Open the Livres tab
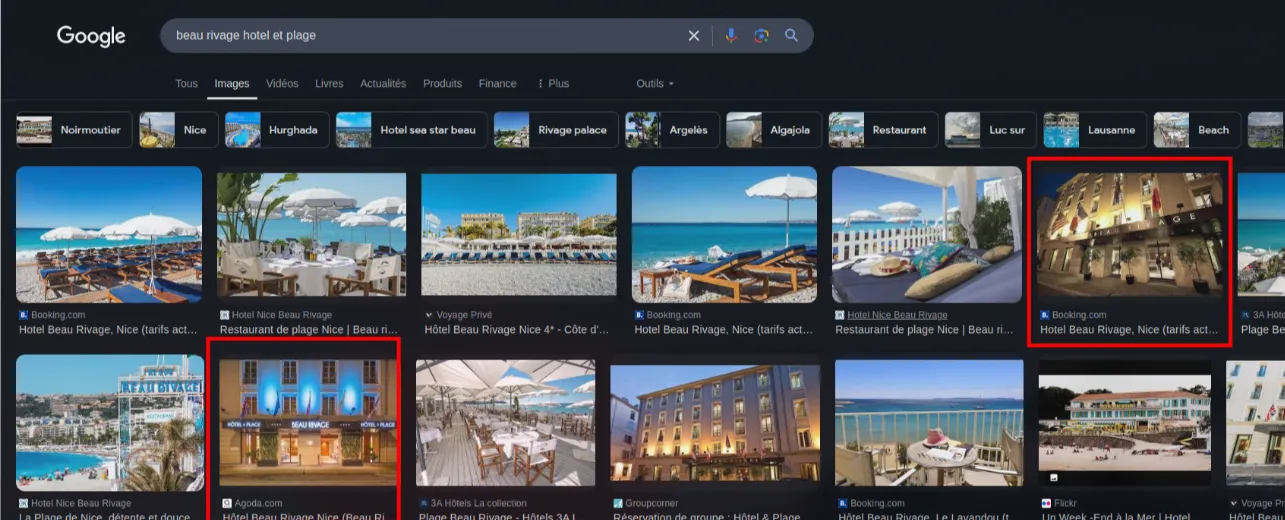The height and width of the screenshot is (520, 1285). tap(329, 84)
